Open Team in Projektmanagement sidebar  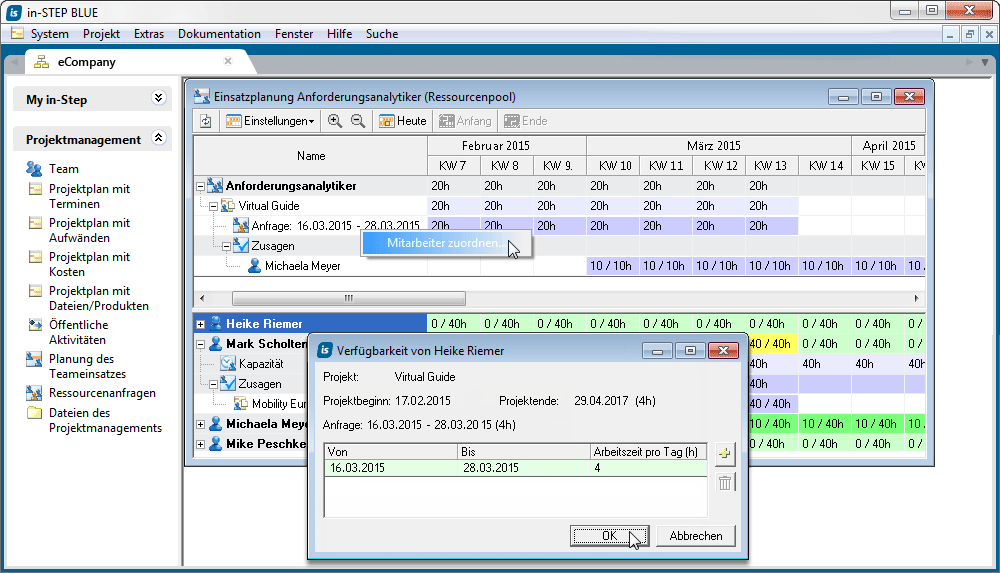[63, 169]
